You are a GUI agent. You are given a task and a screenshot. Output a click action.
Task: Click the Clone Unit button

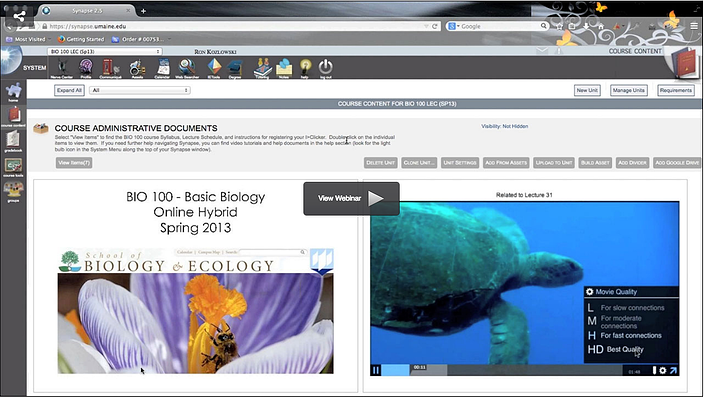(x=419, y=163)
